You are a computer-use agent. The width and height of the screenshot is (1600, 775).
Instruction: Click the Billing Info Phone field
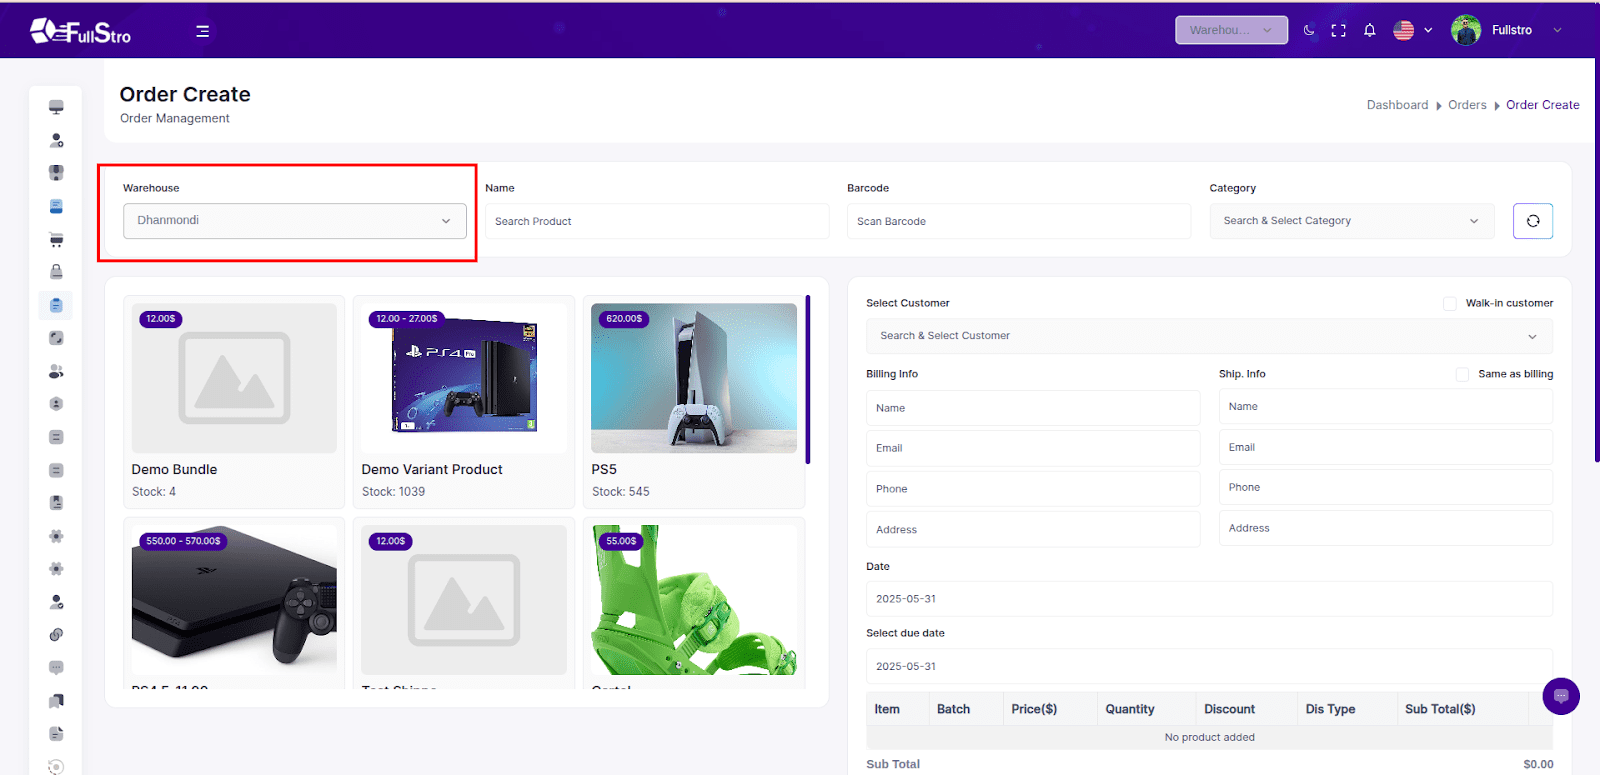[1033, 489]
